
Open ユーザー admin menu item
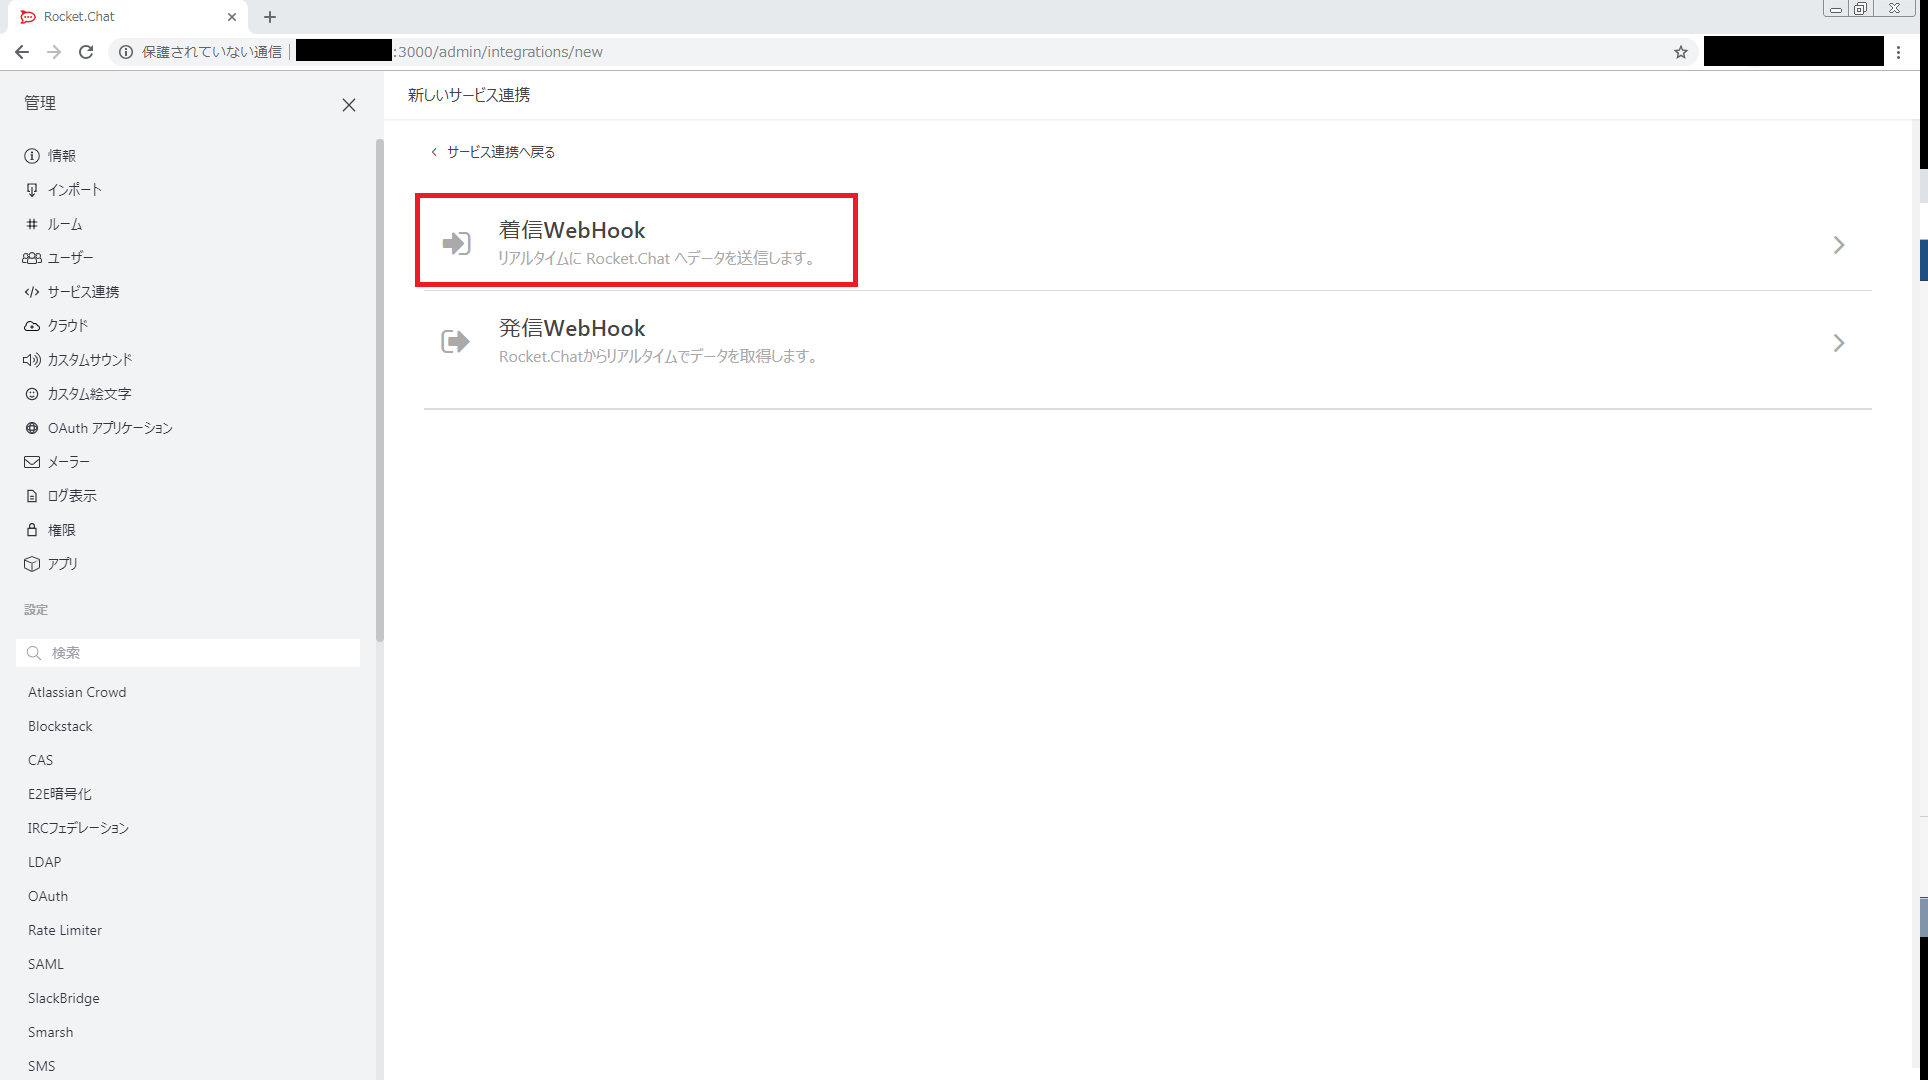[x=70, y=258]
